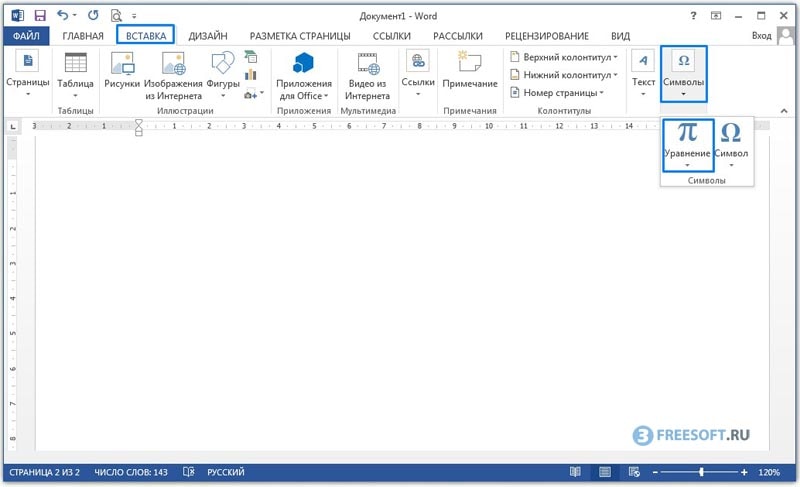Switch to Print Layout view
The height and width of the screenshot is (487, 800).
point(605,472)
